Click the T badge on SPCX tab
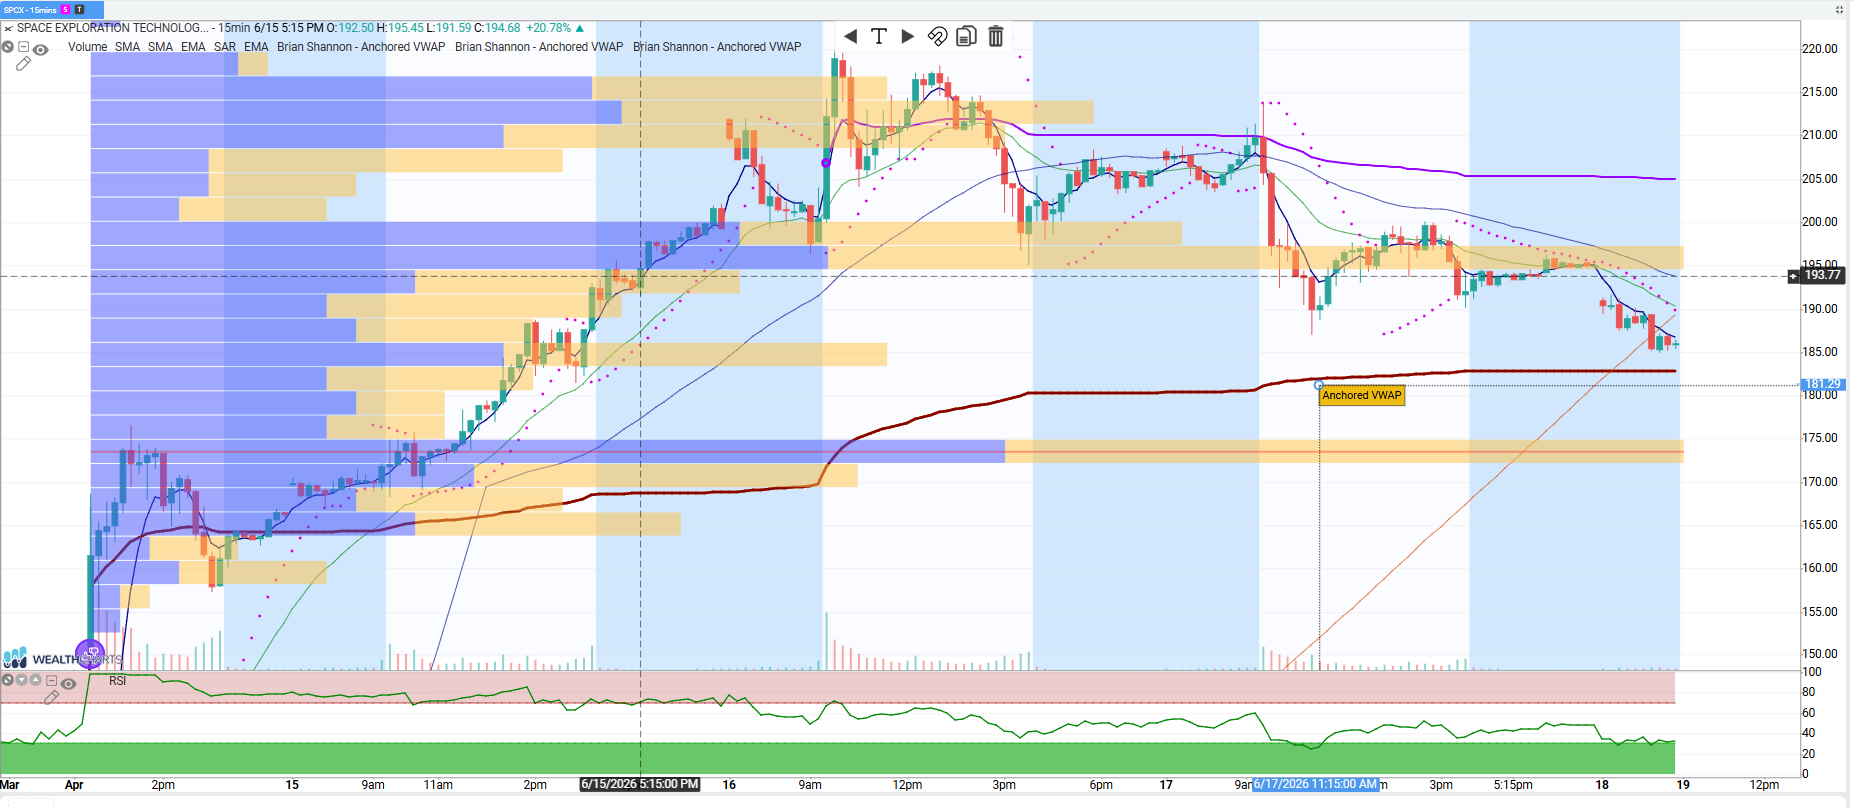 pyautogui.click(x=79, y=10)
